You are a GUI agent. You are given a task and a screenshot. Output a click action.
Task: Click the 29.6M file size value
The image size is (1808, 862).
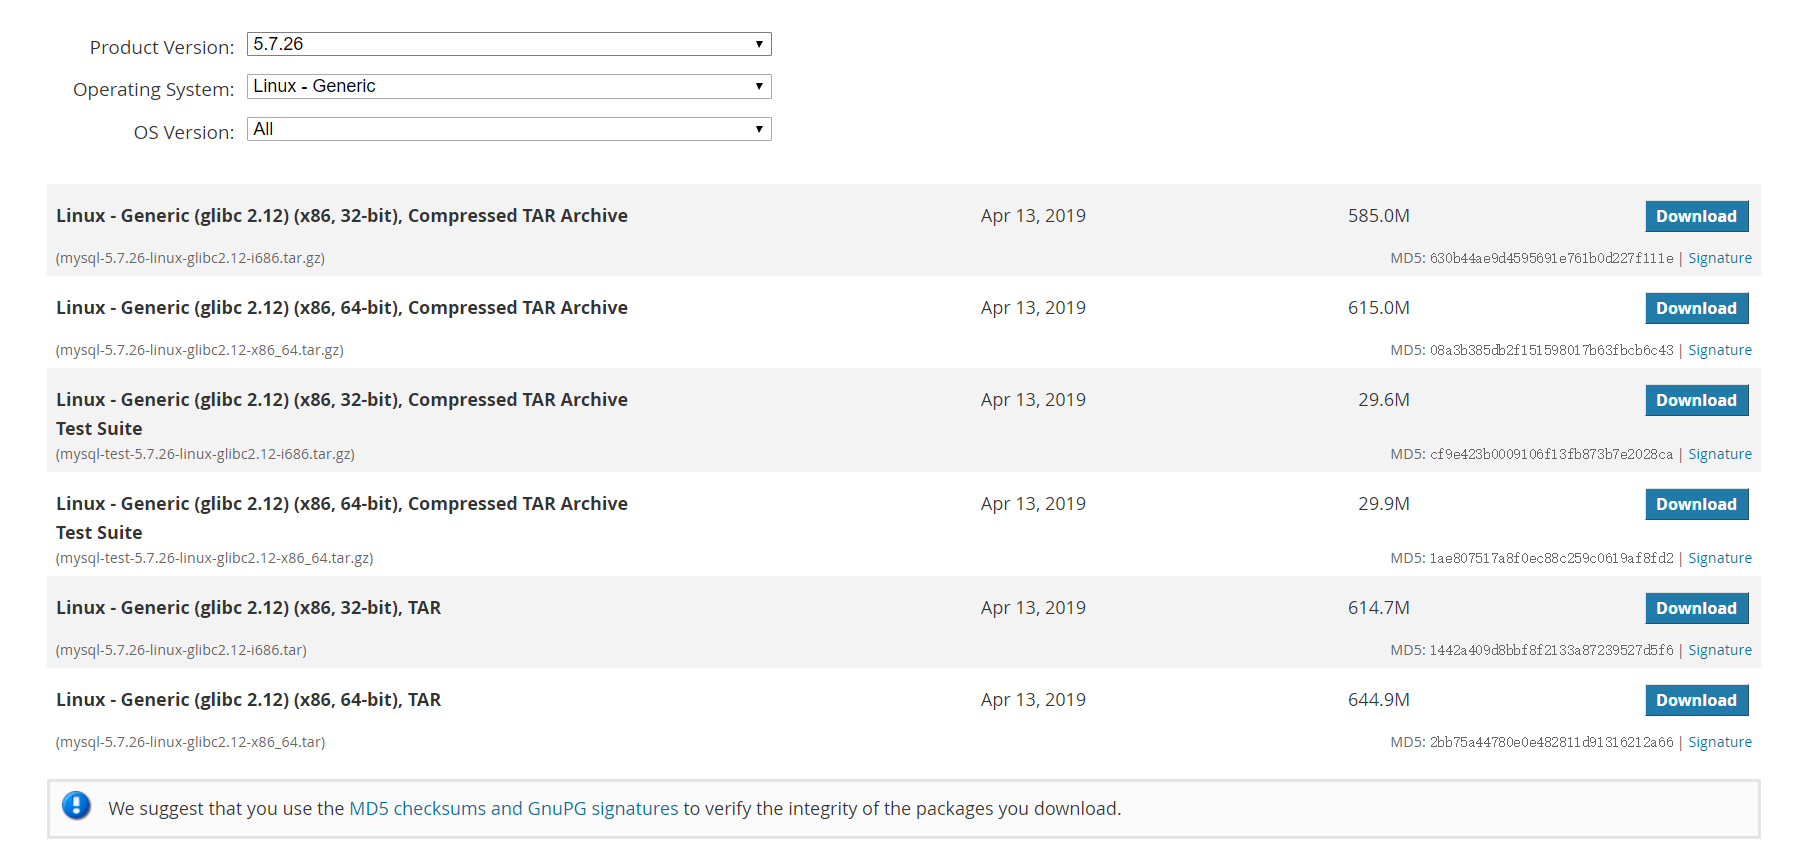coord(1384,400)
